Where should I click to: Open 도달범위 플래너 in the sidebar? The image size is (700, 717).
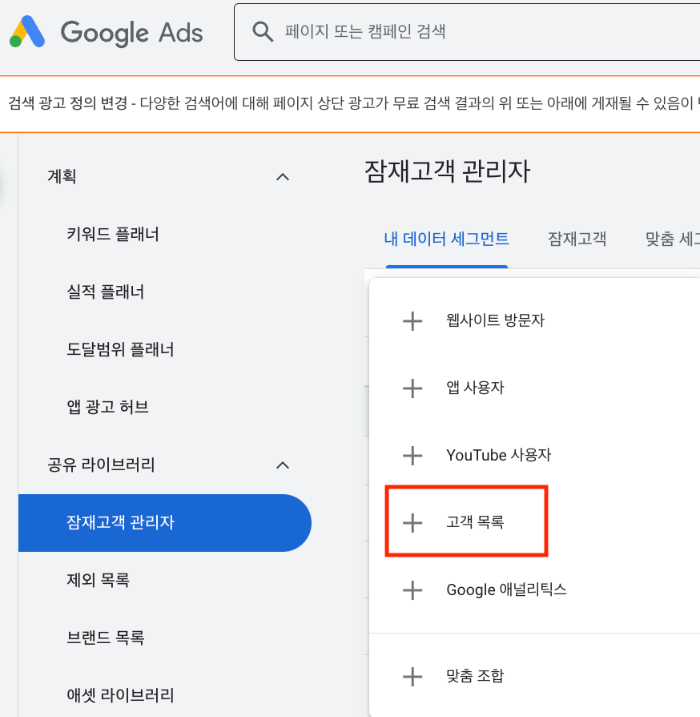pos(120,349)
